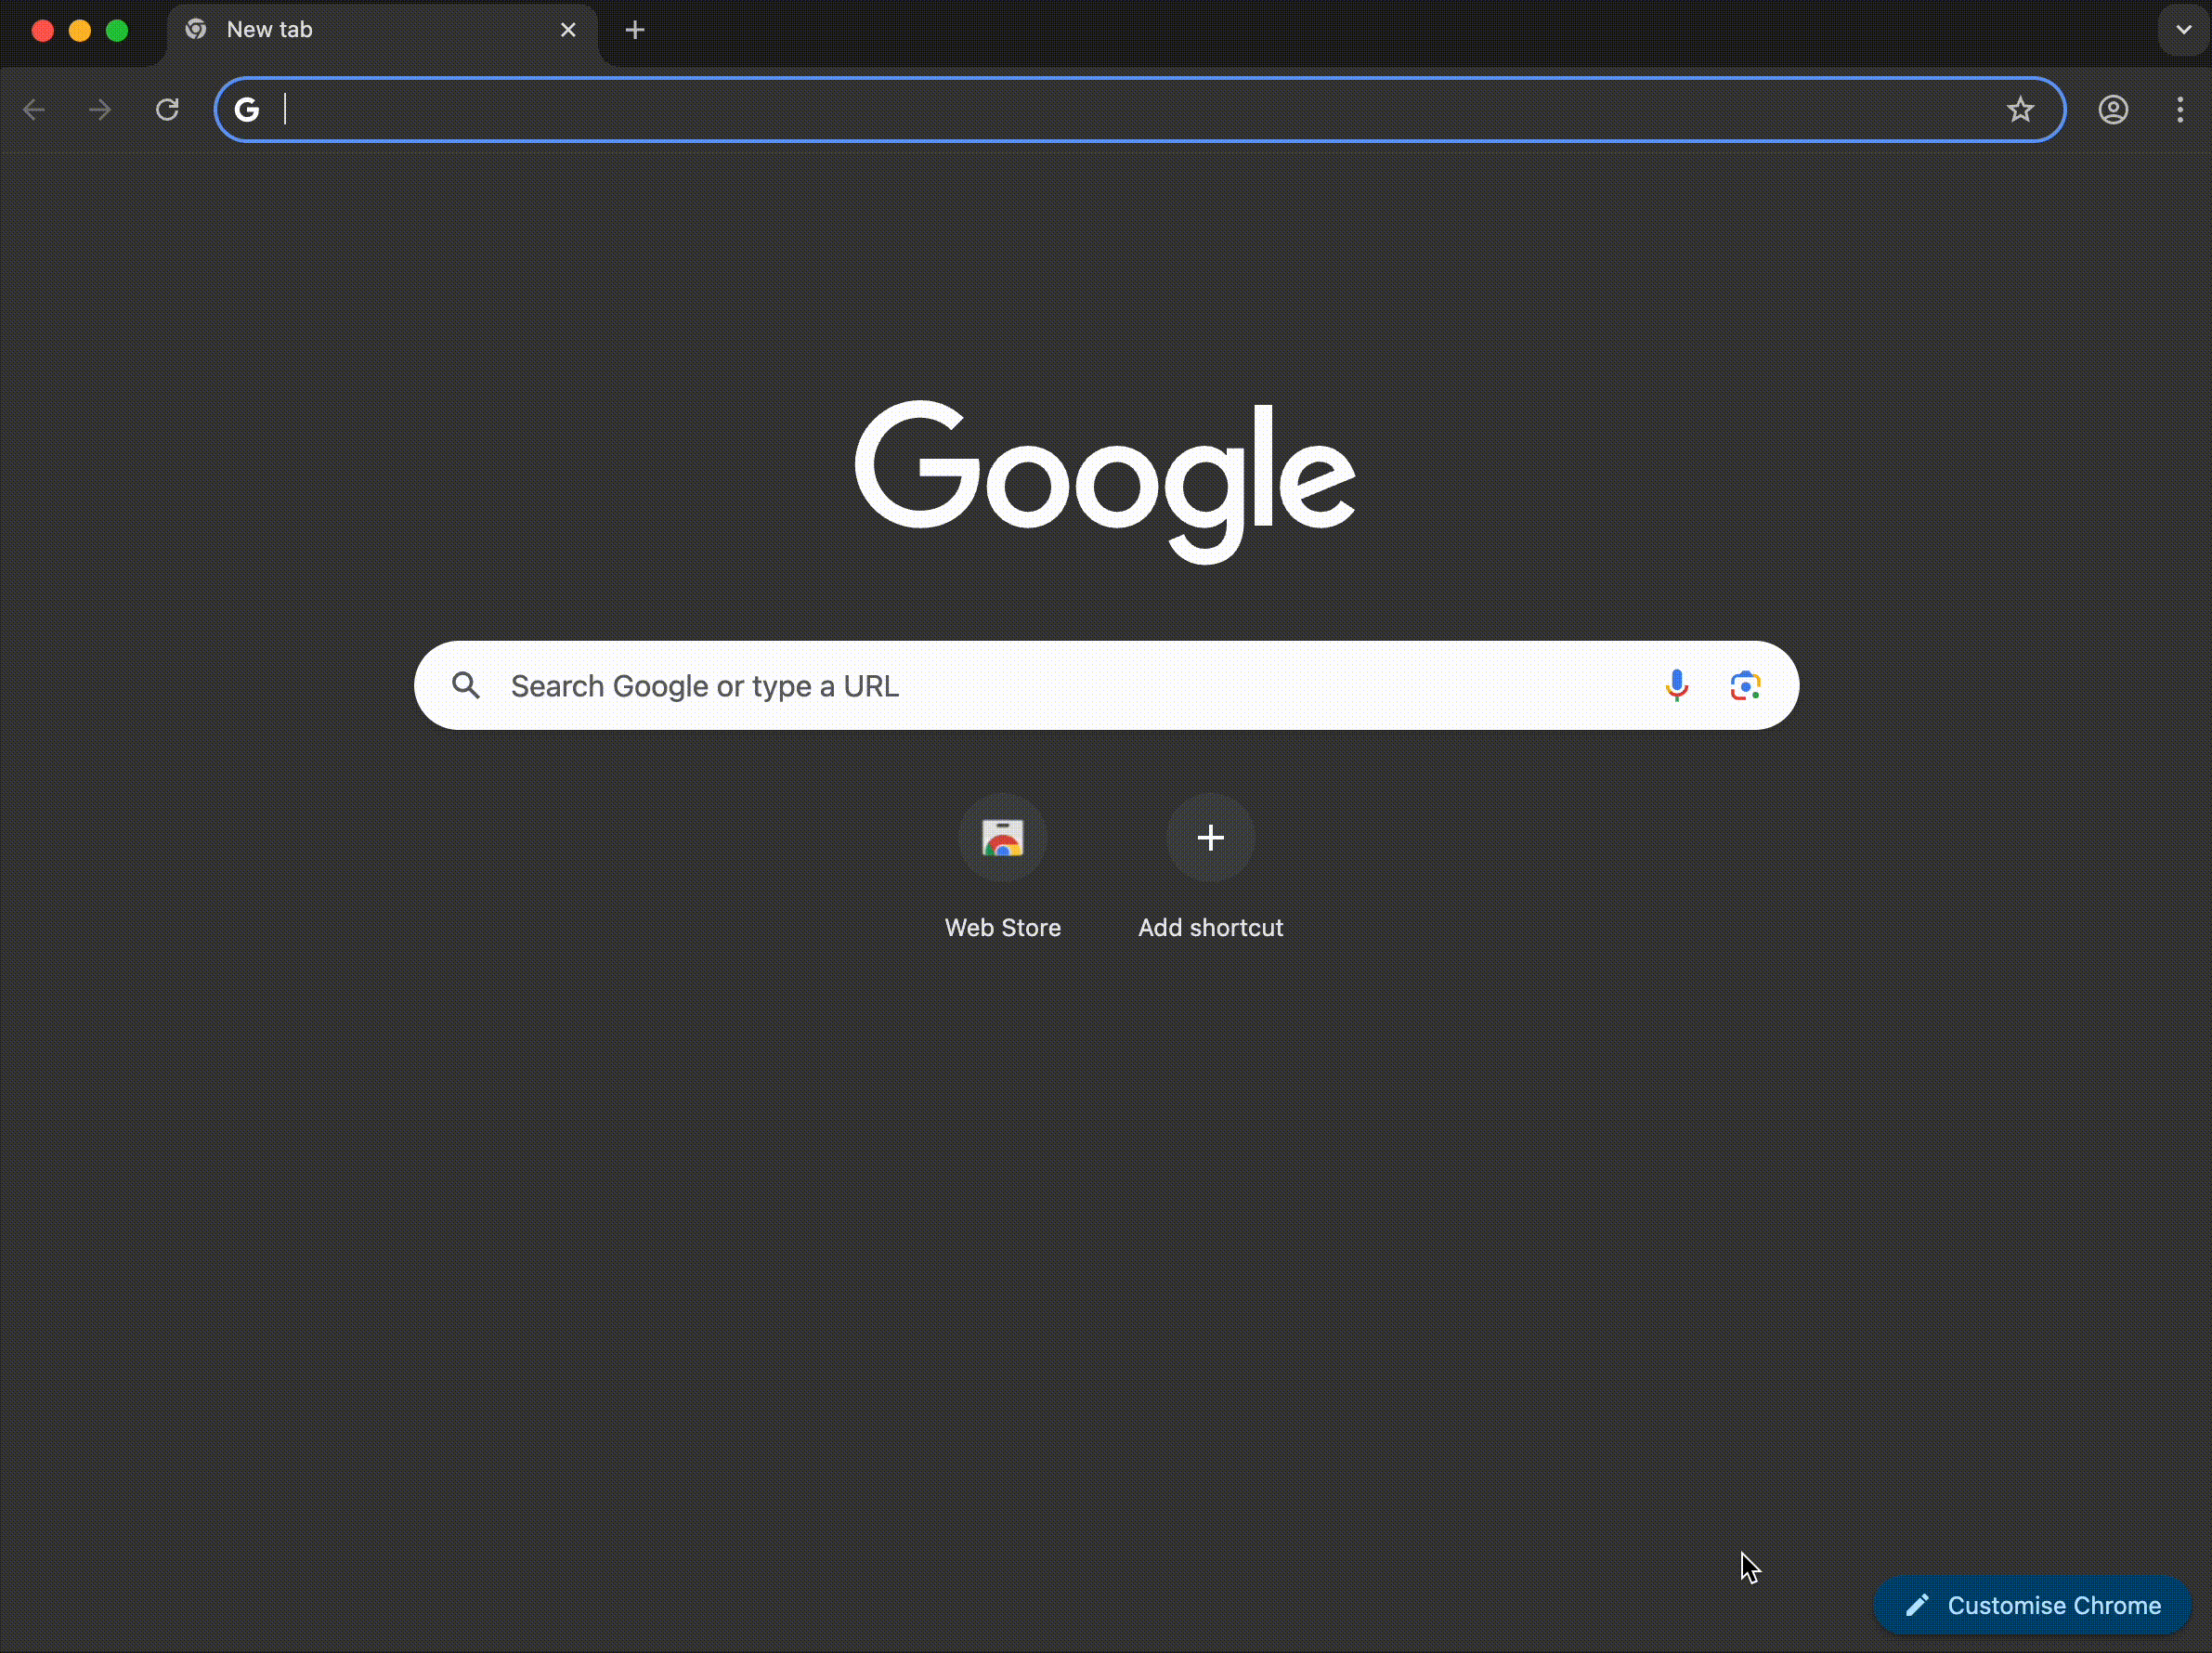Image resolution: width=2212 pixels, height=1653 pixels.
Task: Open Chrome three-dot menu
Action: (x=2180, y=109)
